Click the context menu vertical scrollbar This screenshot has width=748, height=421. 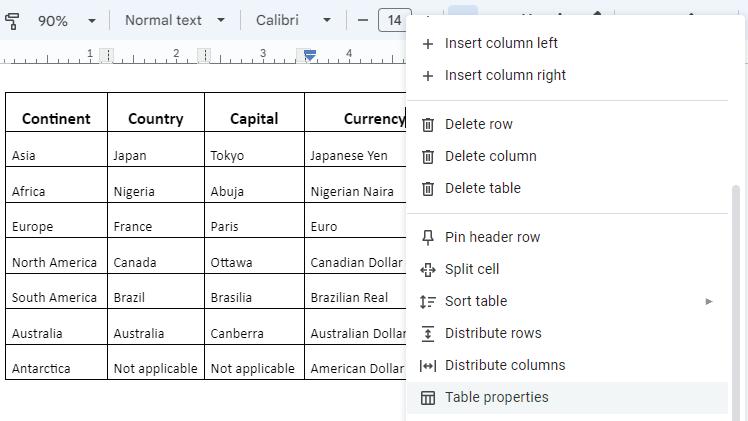[738, 300]
